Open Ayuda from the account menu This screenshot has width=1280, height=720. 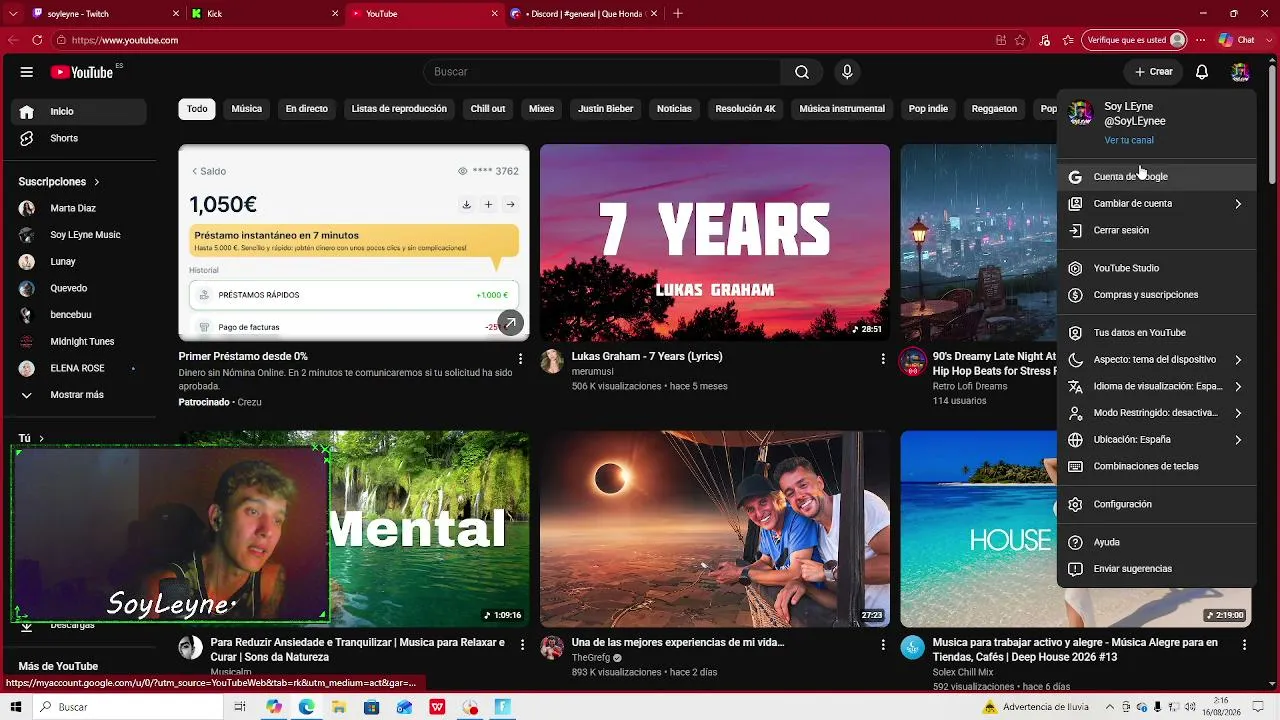click(1156, 542)
